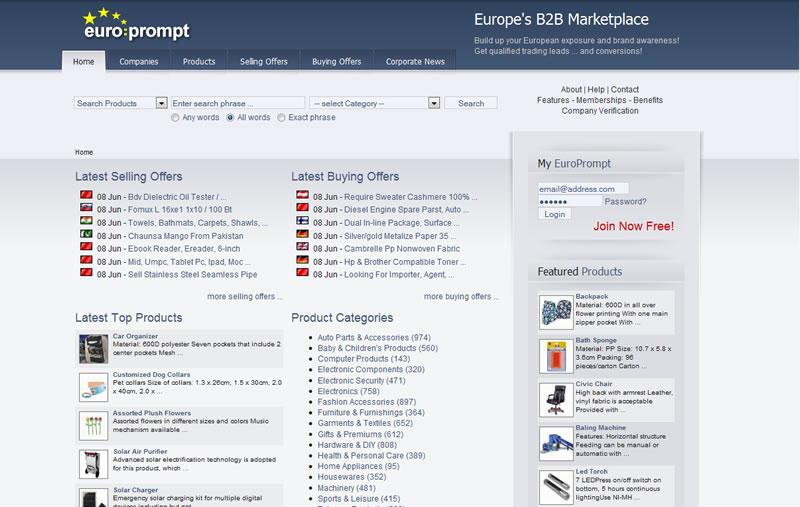Switch to the Selling Offers tab
Screen dimensions: 800x507
(263, 62)
